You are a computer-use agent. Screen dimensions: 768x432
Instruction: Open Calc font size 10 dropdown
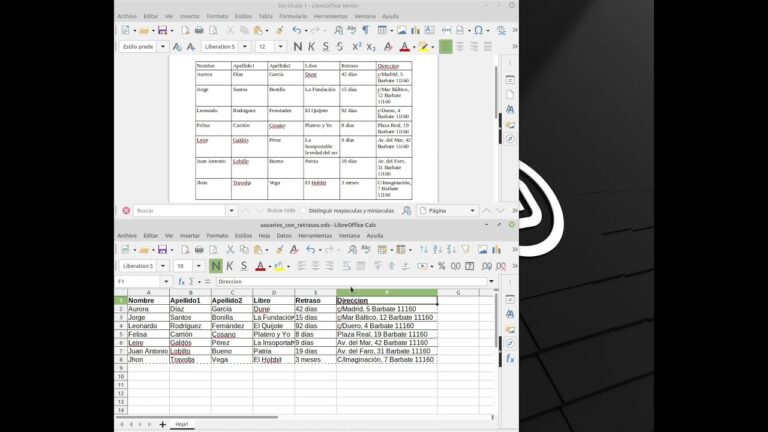click(198, 266)
